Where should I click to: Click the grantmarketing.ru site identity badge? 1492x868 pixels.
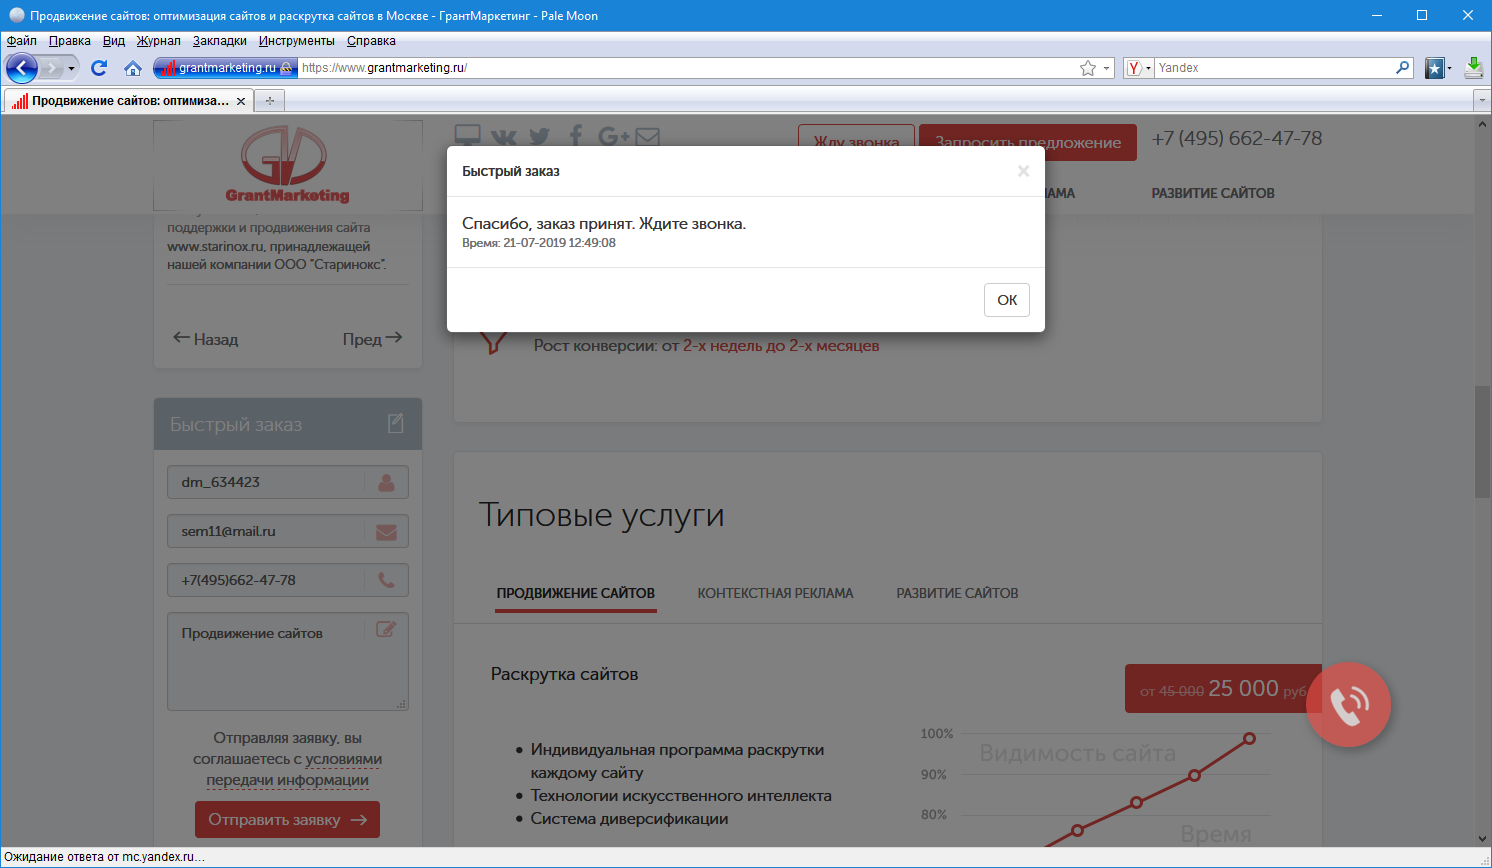pyautogui.click(x=225, y=68)
